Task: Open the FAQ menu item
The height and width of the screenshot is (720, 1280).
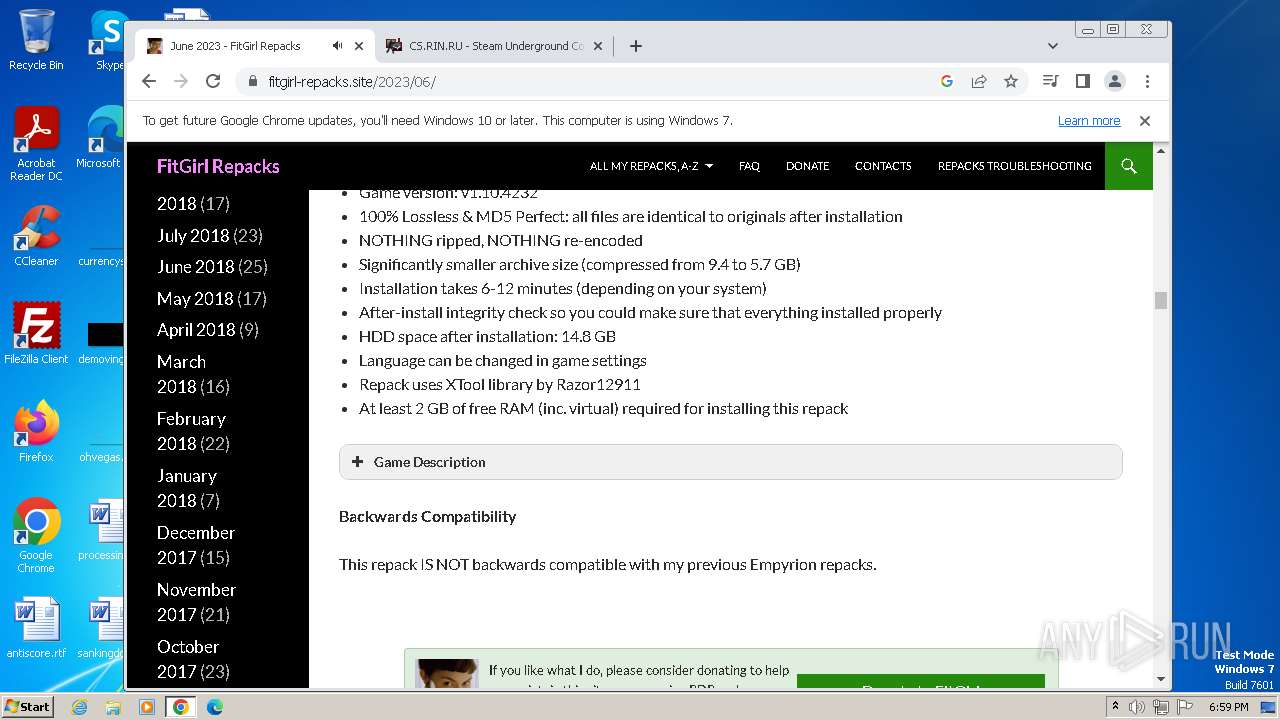Action: (x=749, y=166)
